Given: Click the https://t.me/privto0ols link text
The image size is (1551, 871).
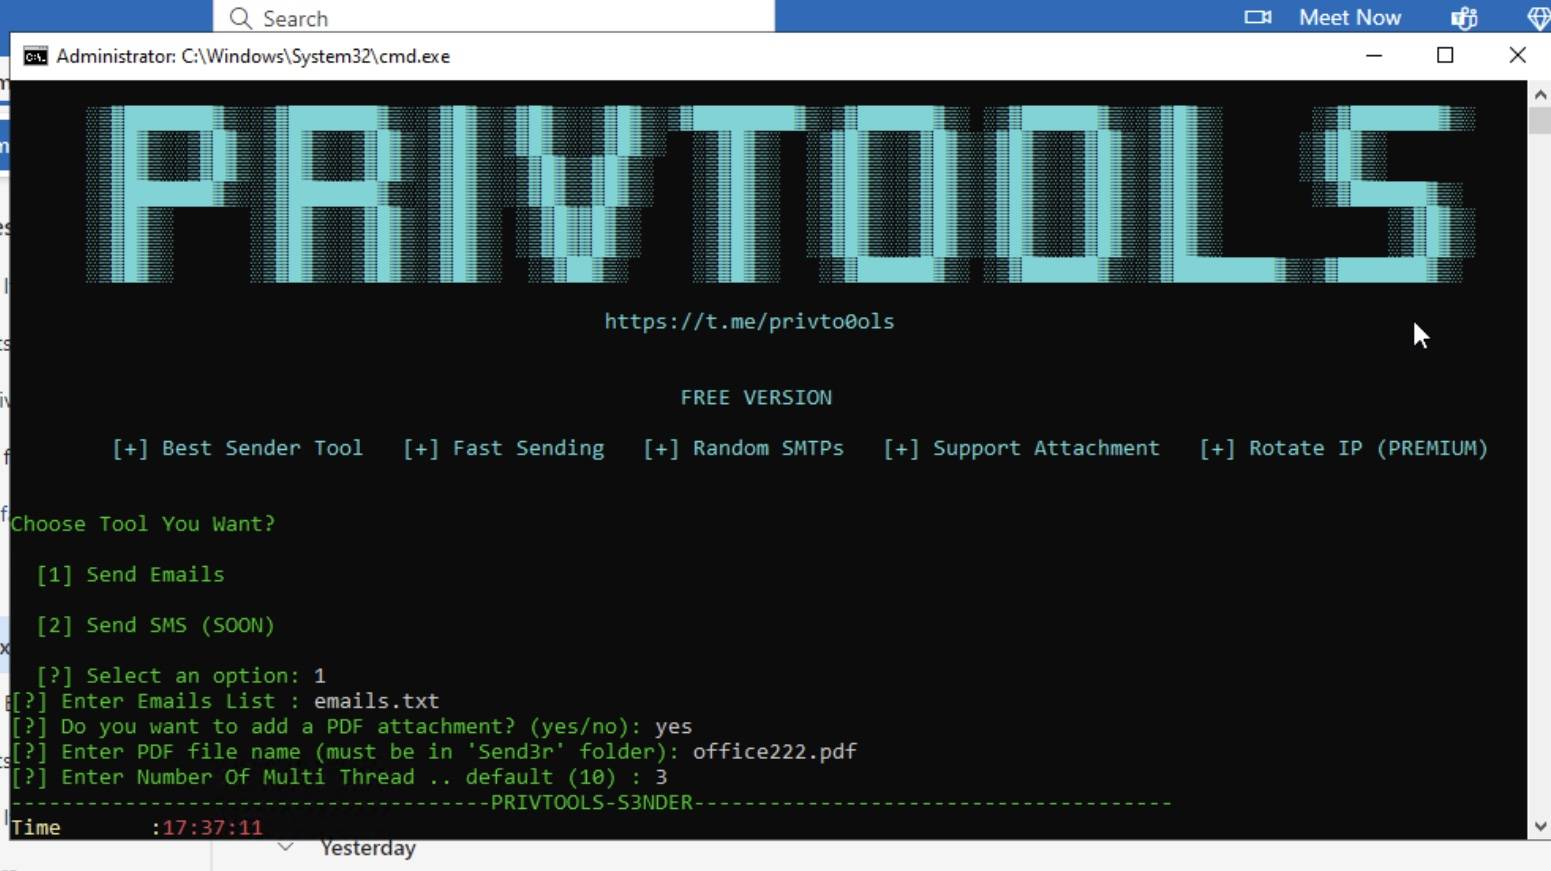Looking at the screenshot, I should coord(749,321).
